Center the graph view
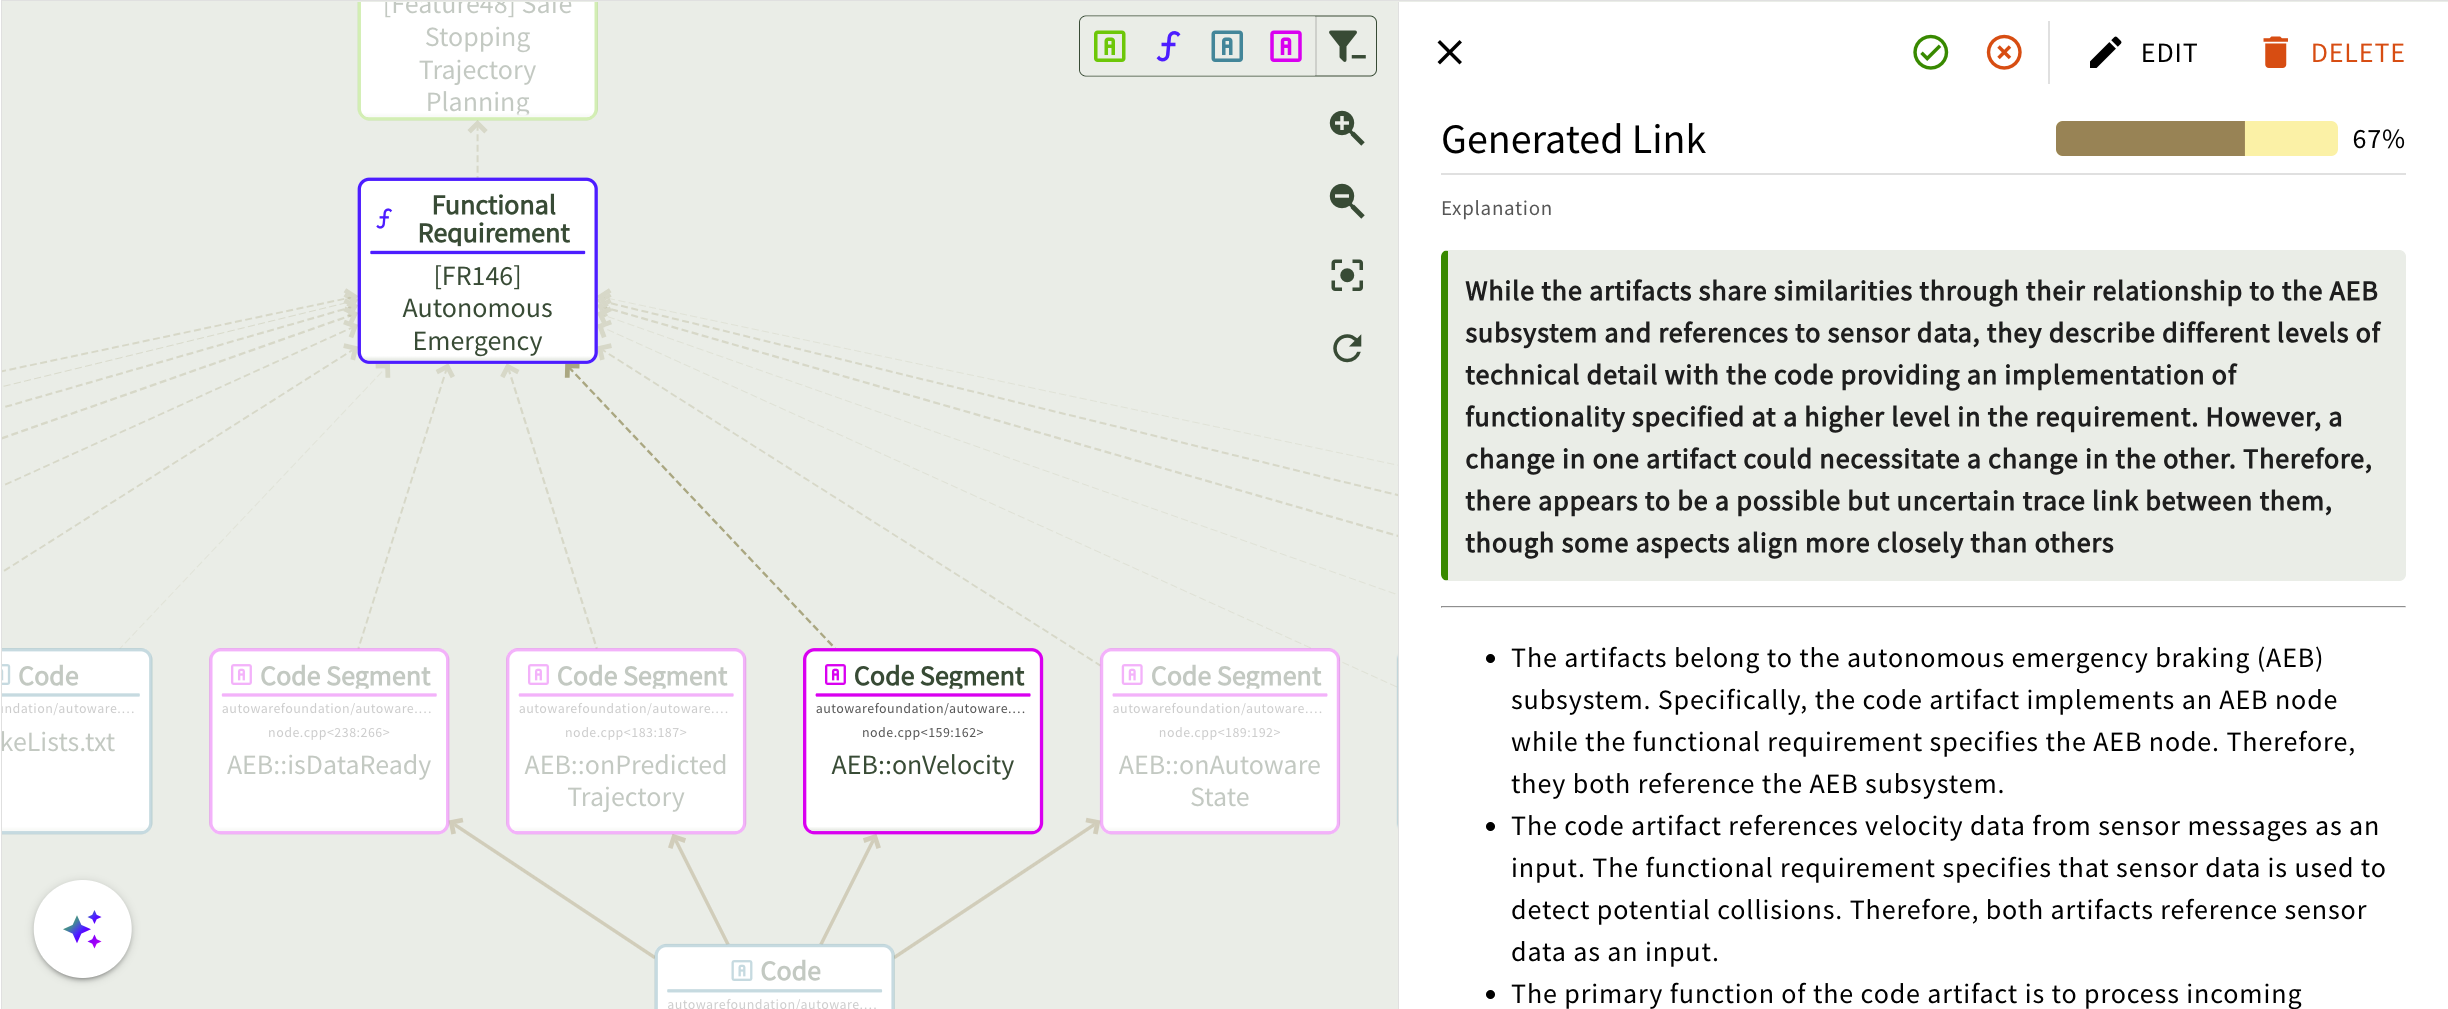Viewport: 2448px width, 1009px height. [1347, 275]
